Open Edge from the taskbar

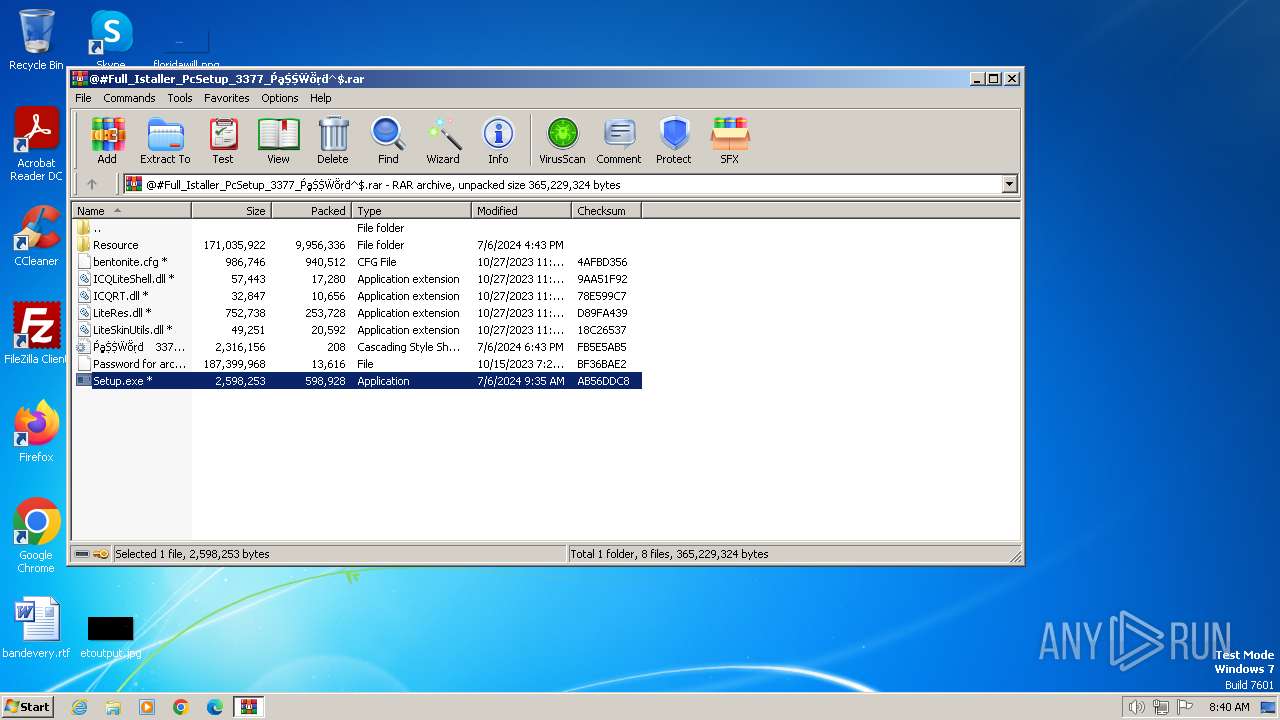(215, 707)
